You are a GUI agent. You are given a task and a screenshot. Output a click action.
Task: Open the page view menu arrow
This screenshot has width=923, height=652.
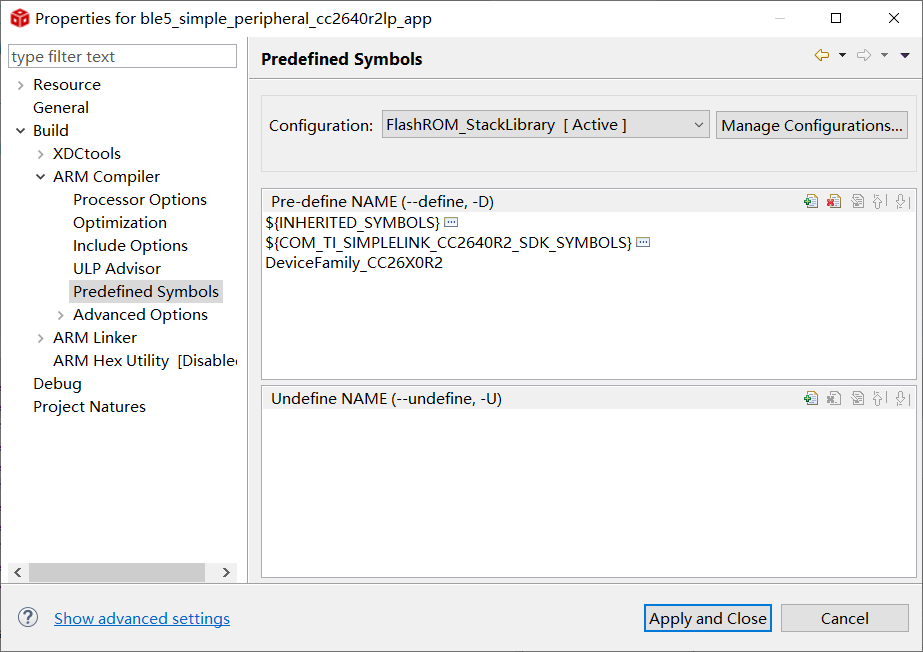[x=905, y=56]
